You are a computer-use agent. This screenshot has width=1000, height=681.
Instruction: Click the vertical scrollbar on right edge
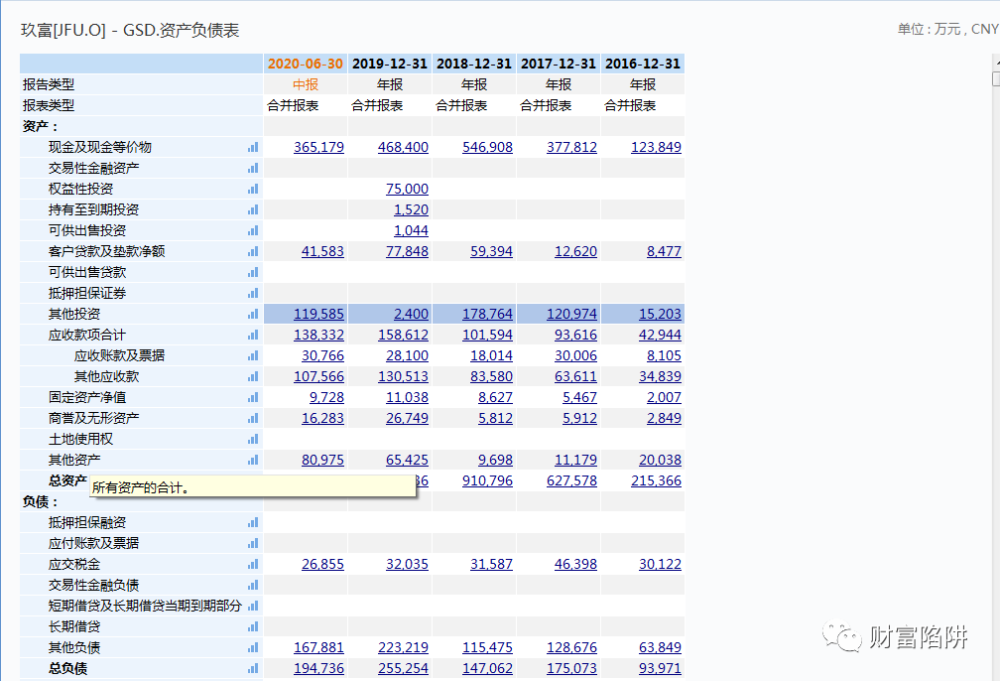(x=996, y=369)
